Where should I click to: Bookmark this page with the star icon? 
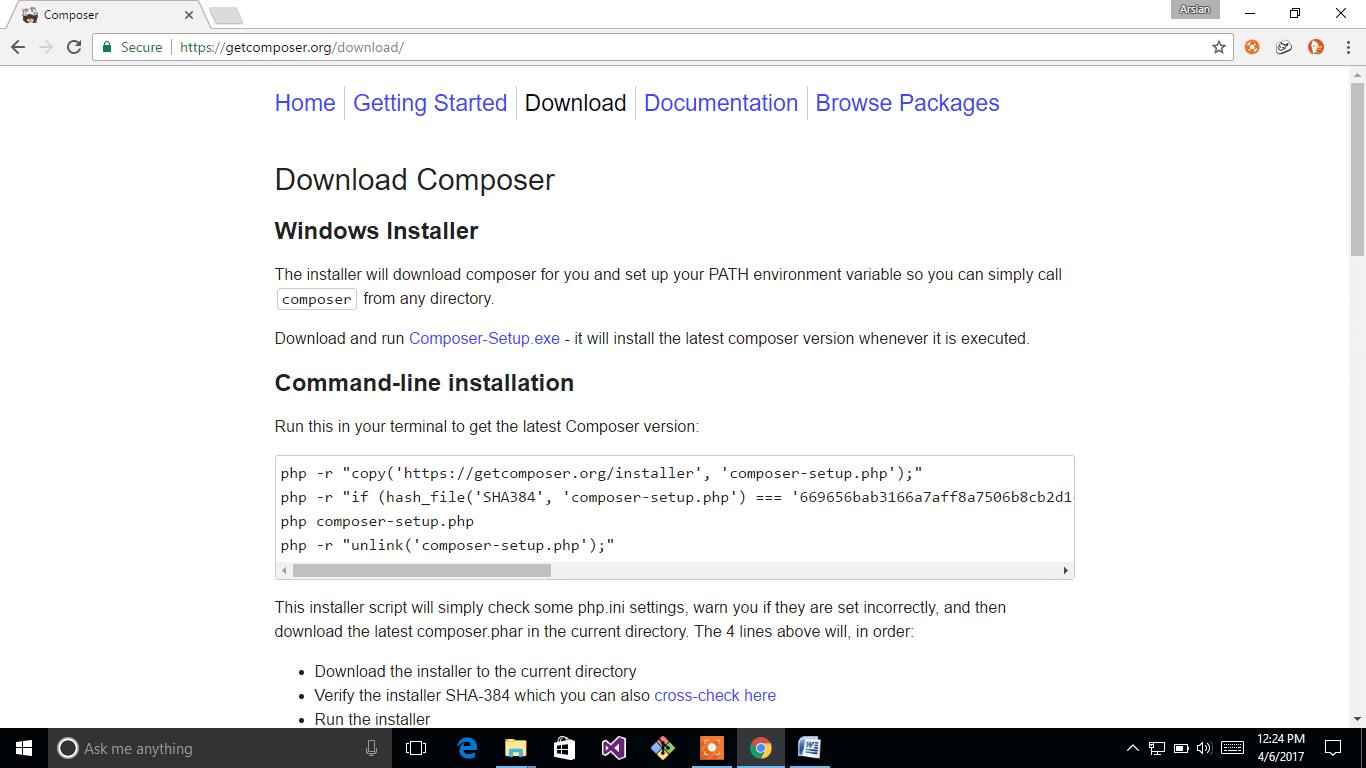(x=1219, y=47)
